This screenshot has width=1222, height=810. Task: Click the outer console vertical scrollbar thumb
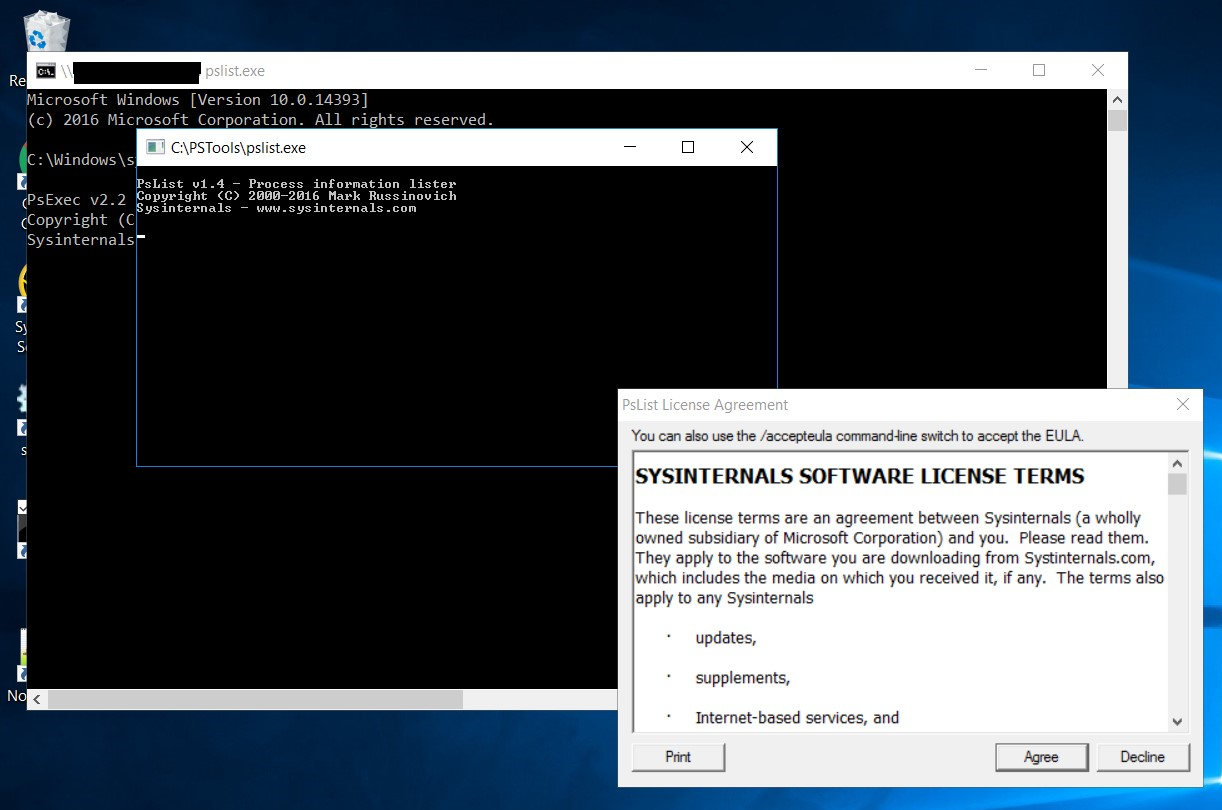point(1117,121)
